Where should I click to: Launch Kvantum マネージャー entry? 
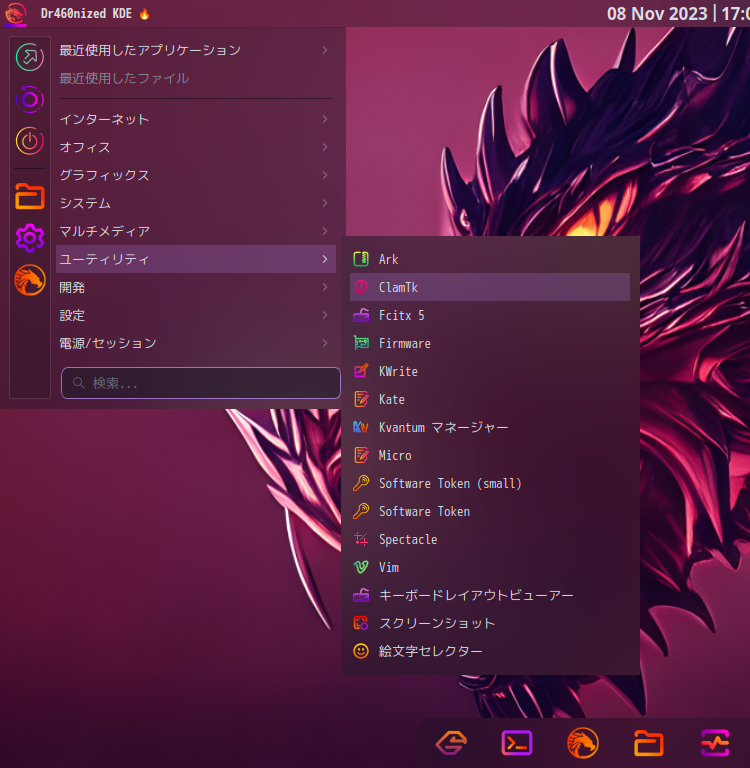[490, 427]
